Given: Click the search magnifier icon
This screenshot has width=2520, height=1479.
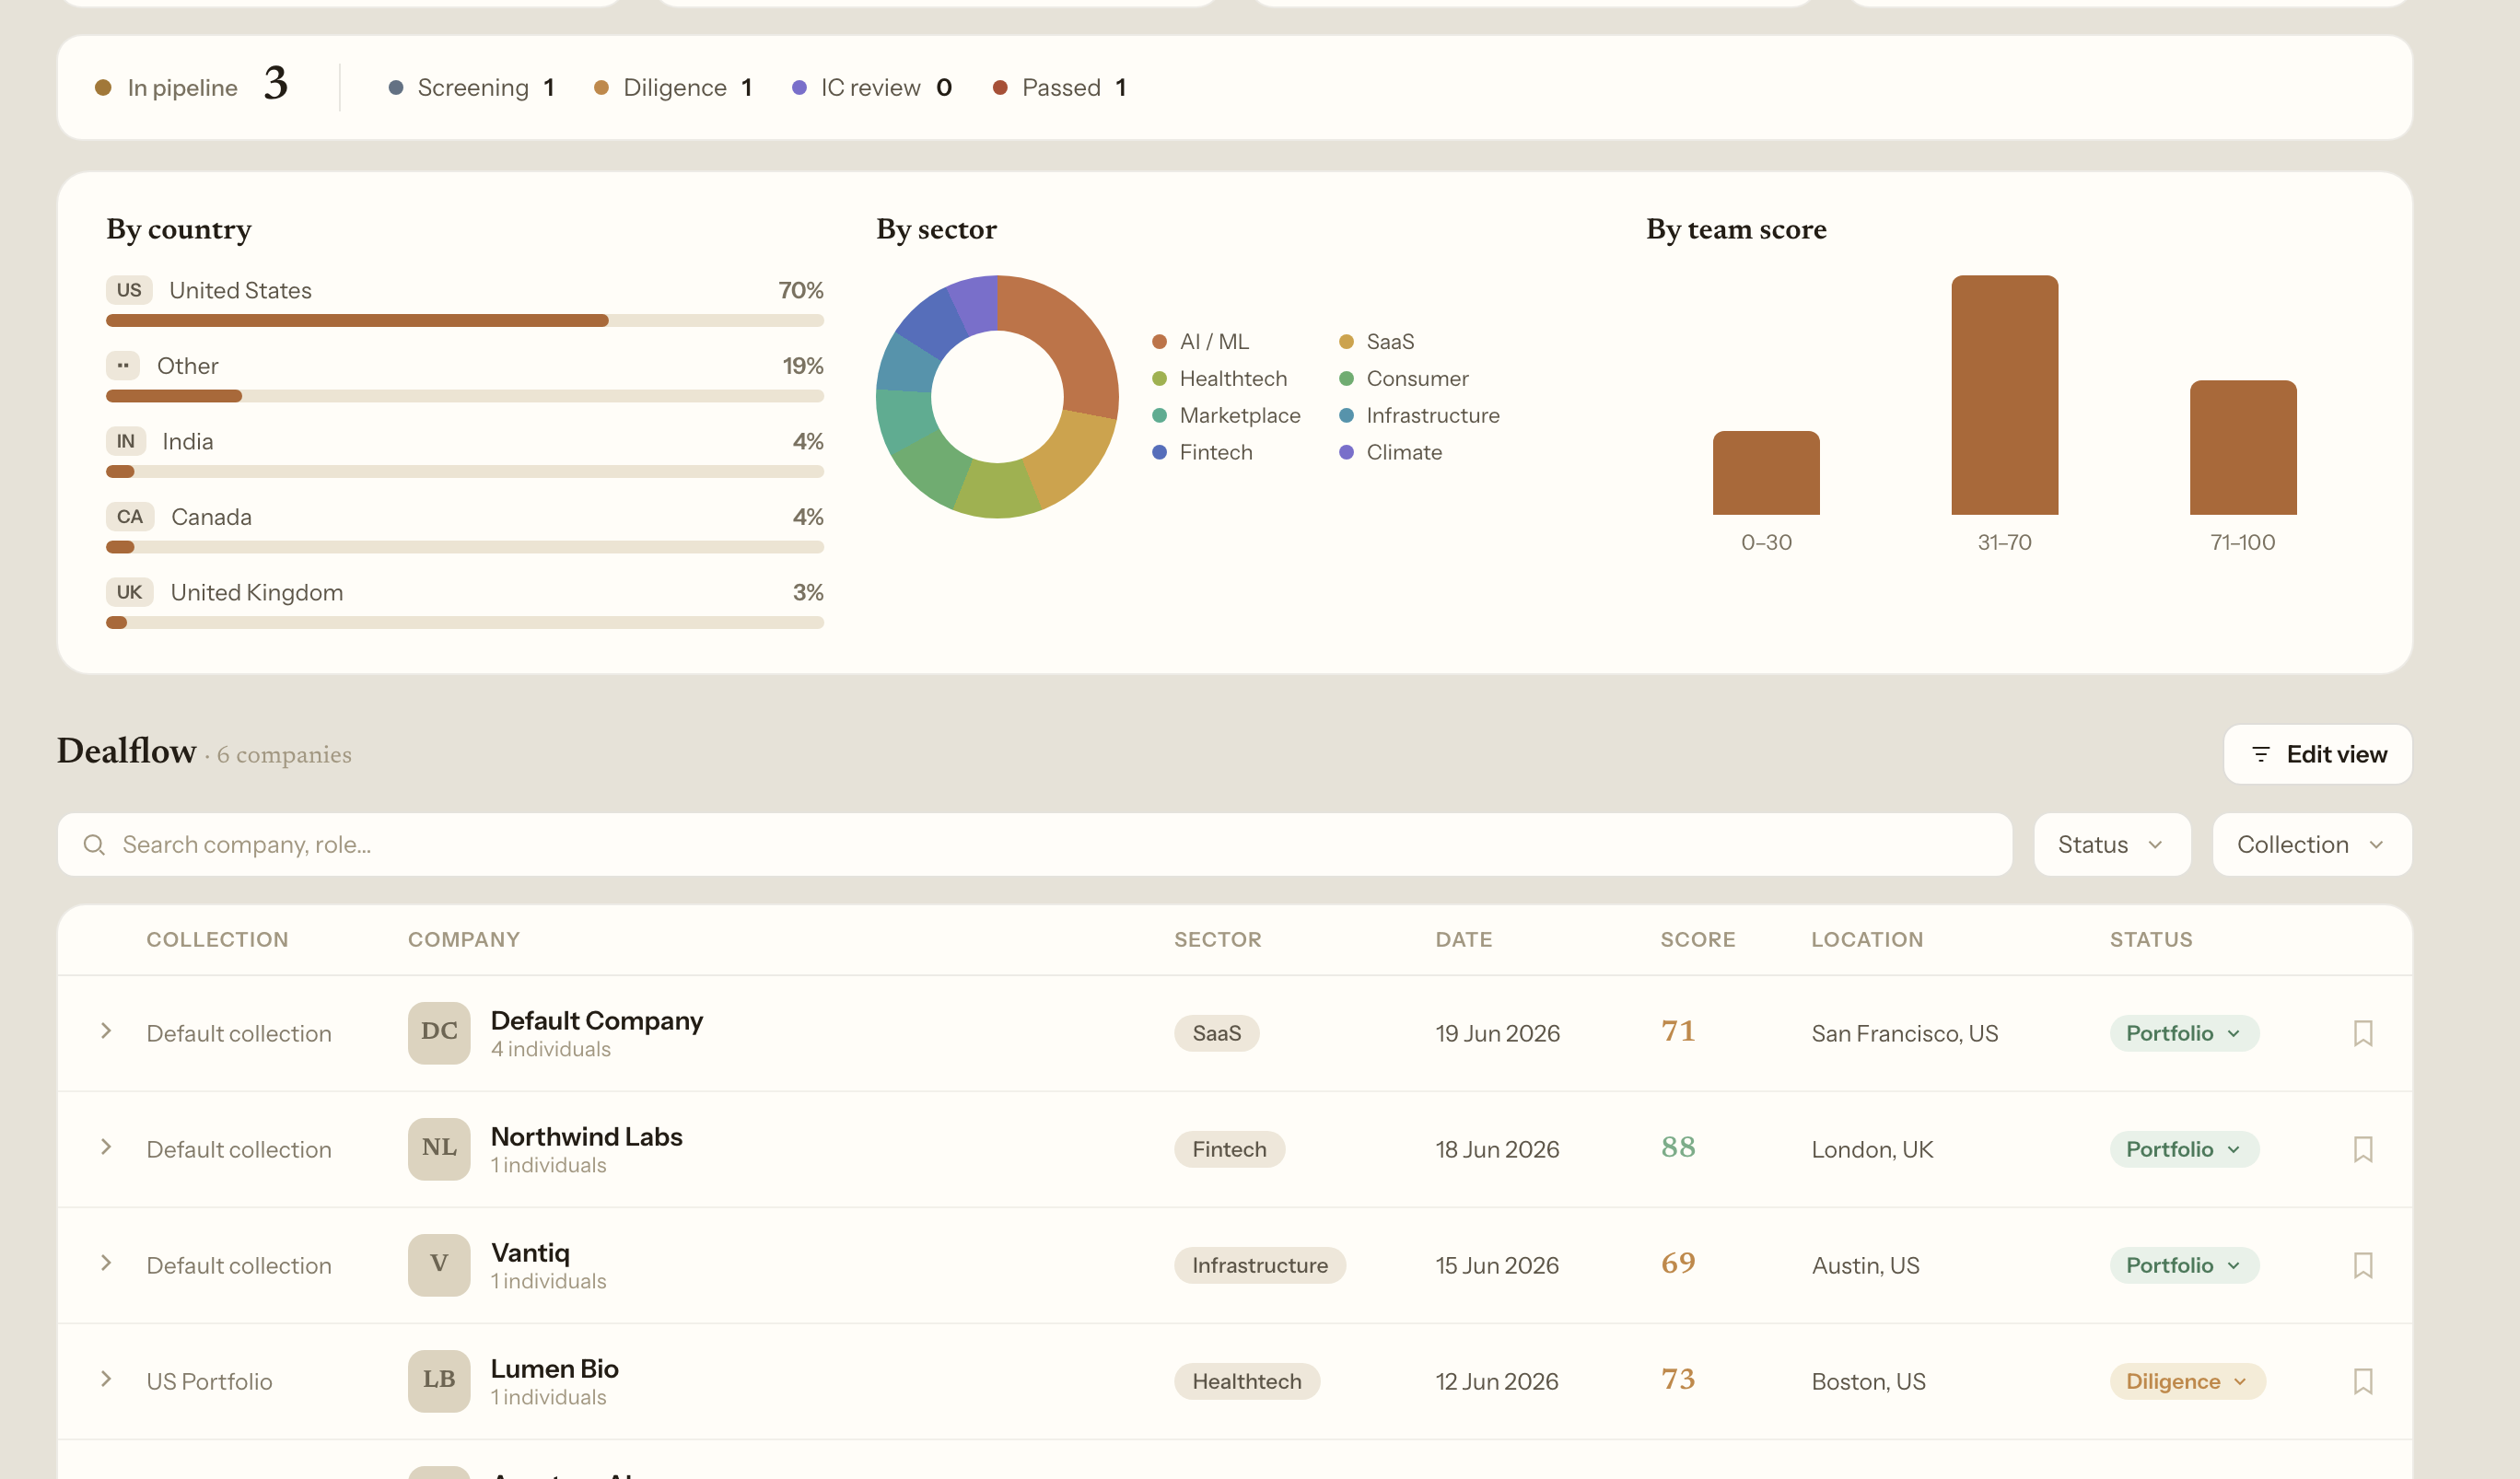Looking at the screenshot, I should pyautogui.click(x=94, y=845).
